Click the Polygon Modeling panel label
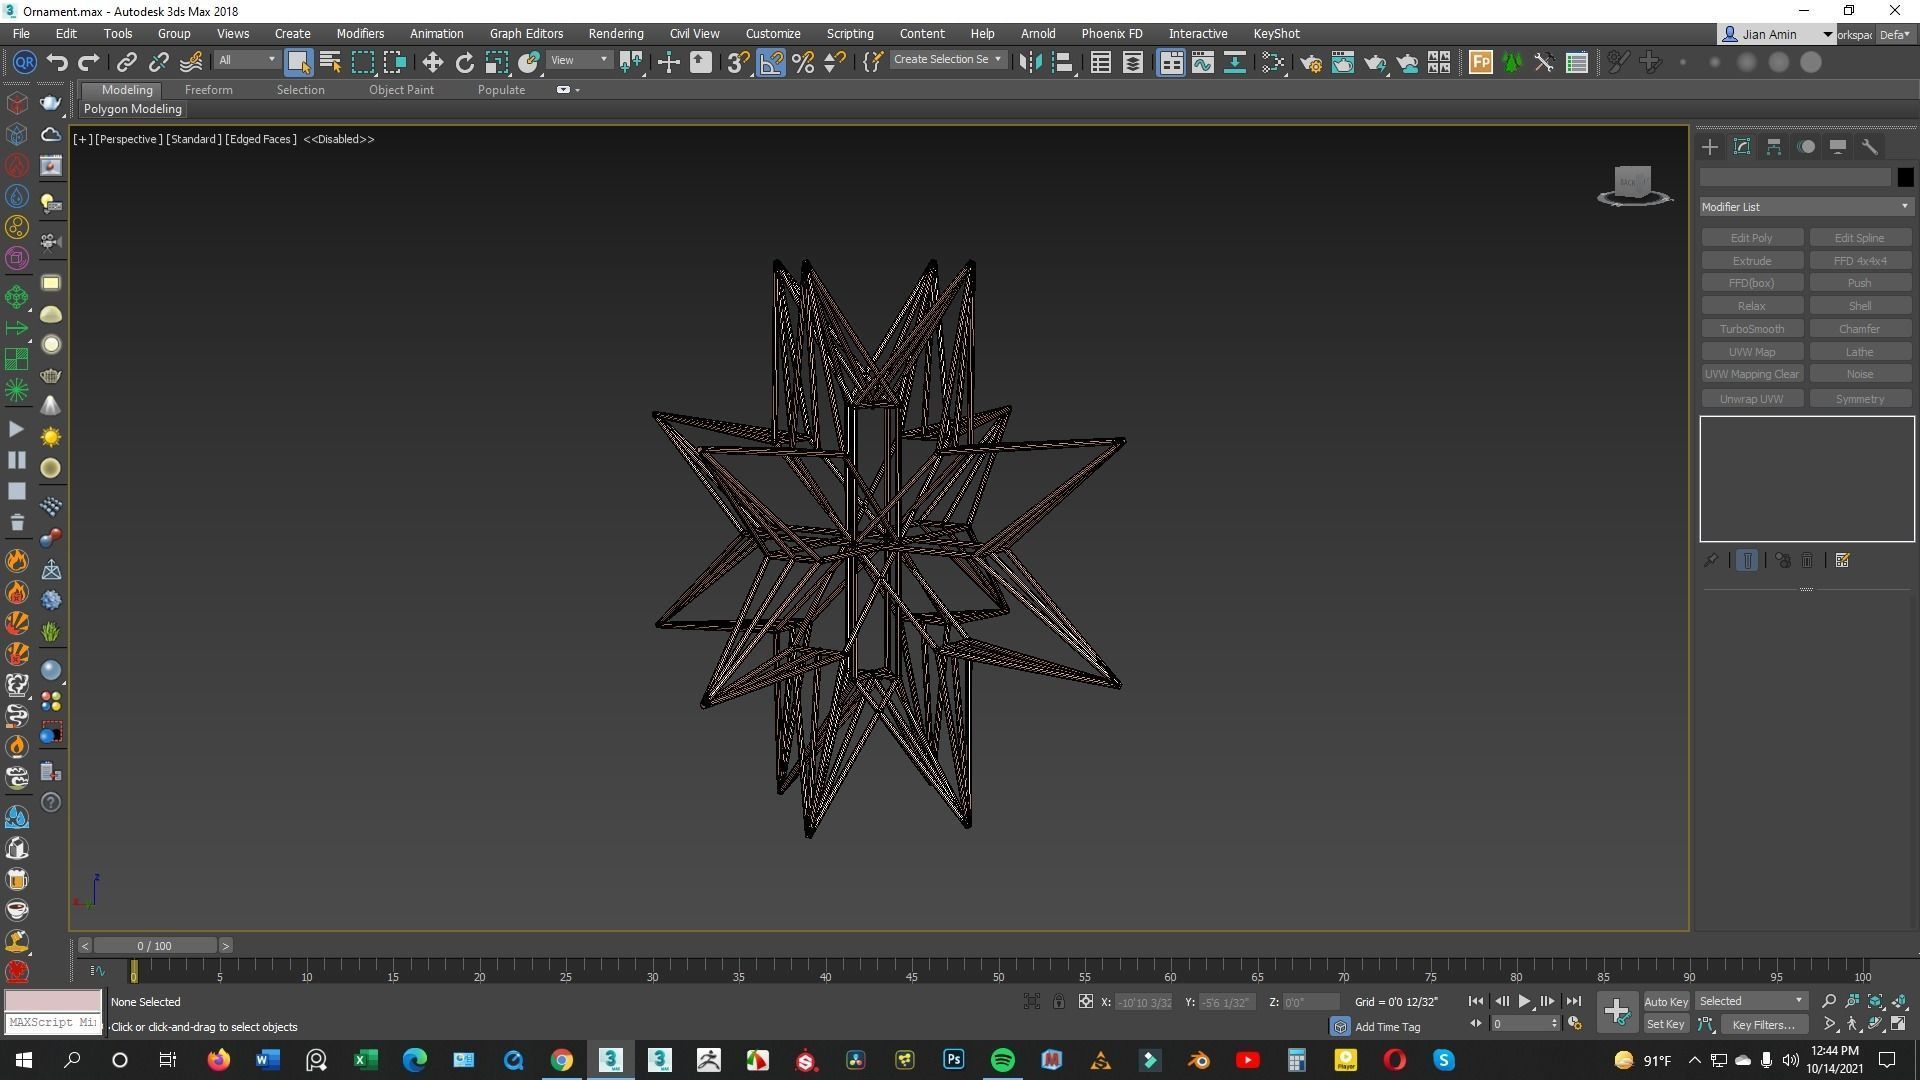The height and width of the screenshot is (1080, 1920). pyautogui.click(x=133, y=109)
